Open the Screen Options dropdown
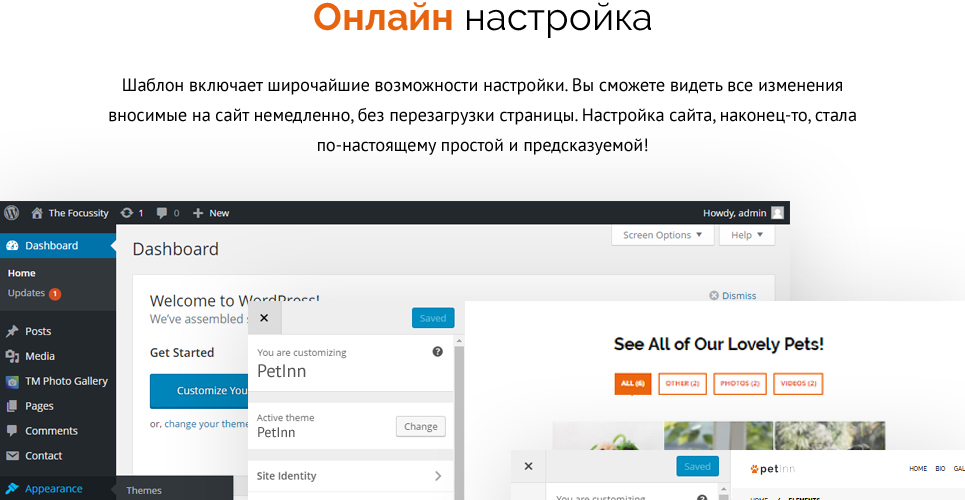The height and width of the screenshot is (500, 965). pos(662,235)
